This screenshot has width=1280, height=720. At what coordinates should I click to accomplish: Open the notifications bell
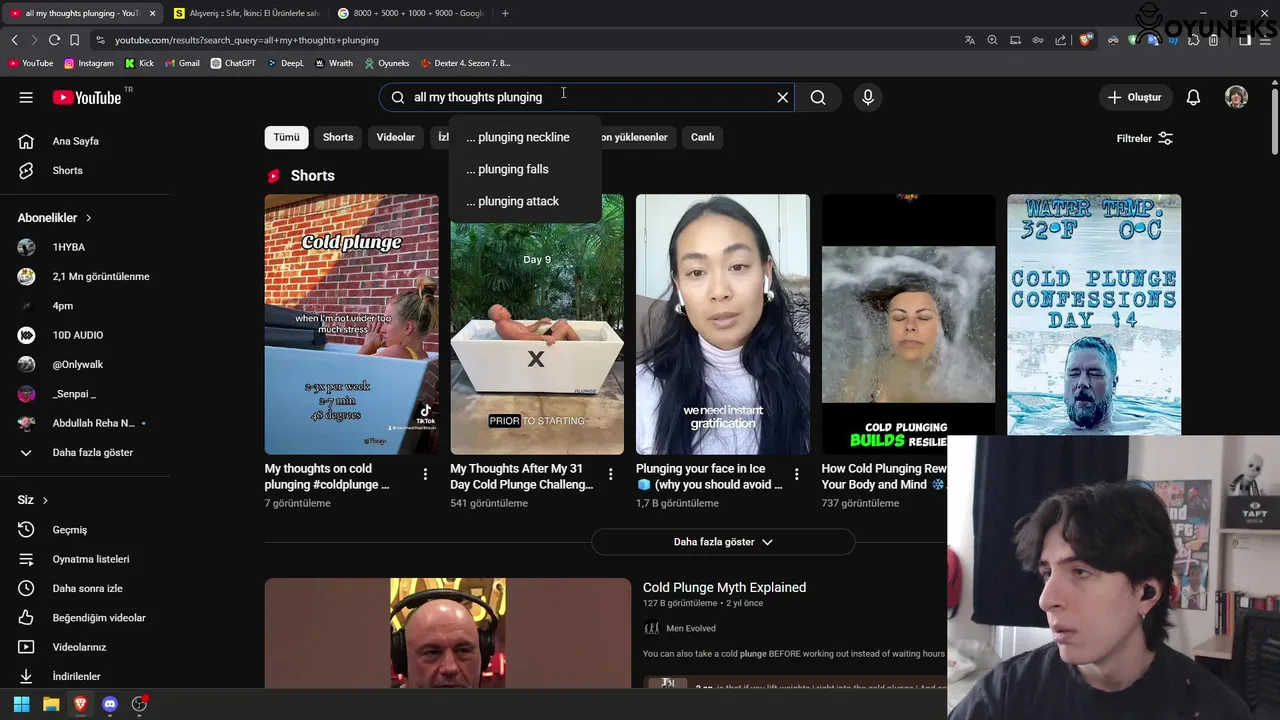(1193, 97)
